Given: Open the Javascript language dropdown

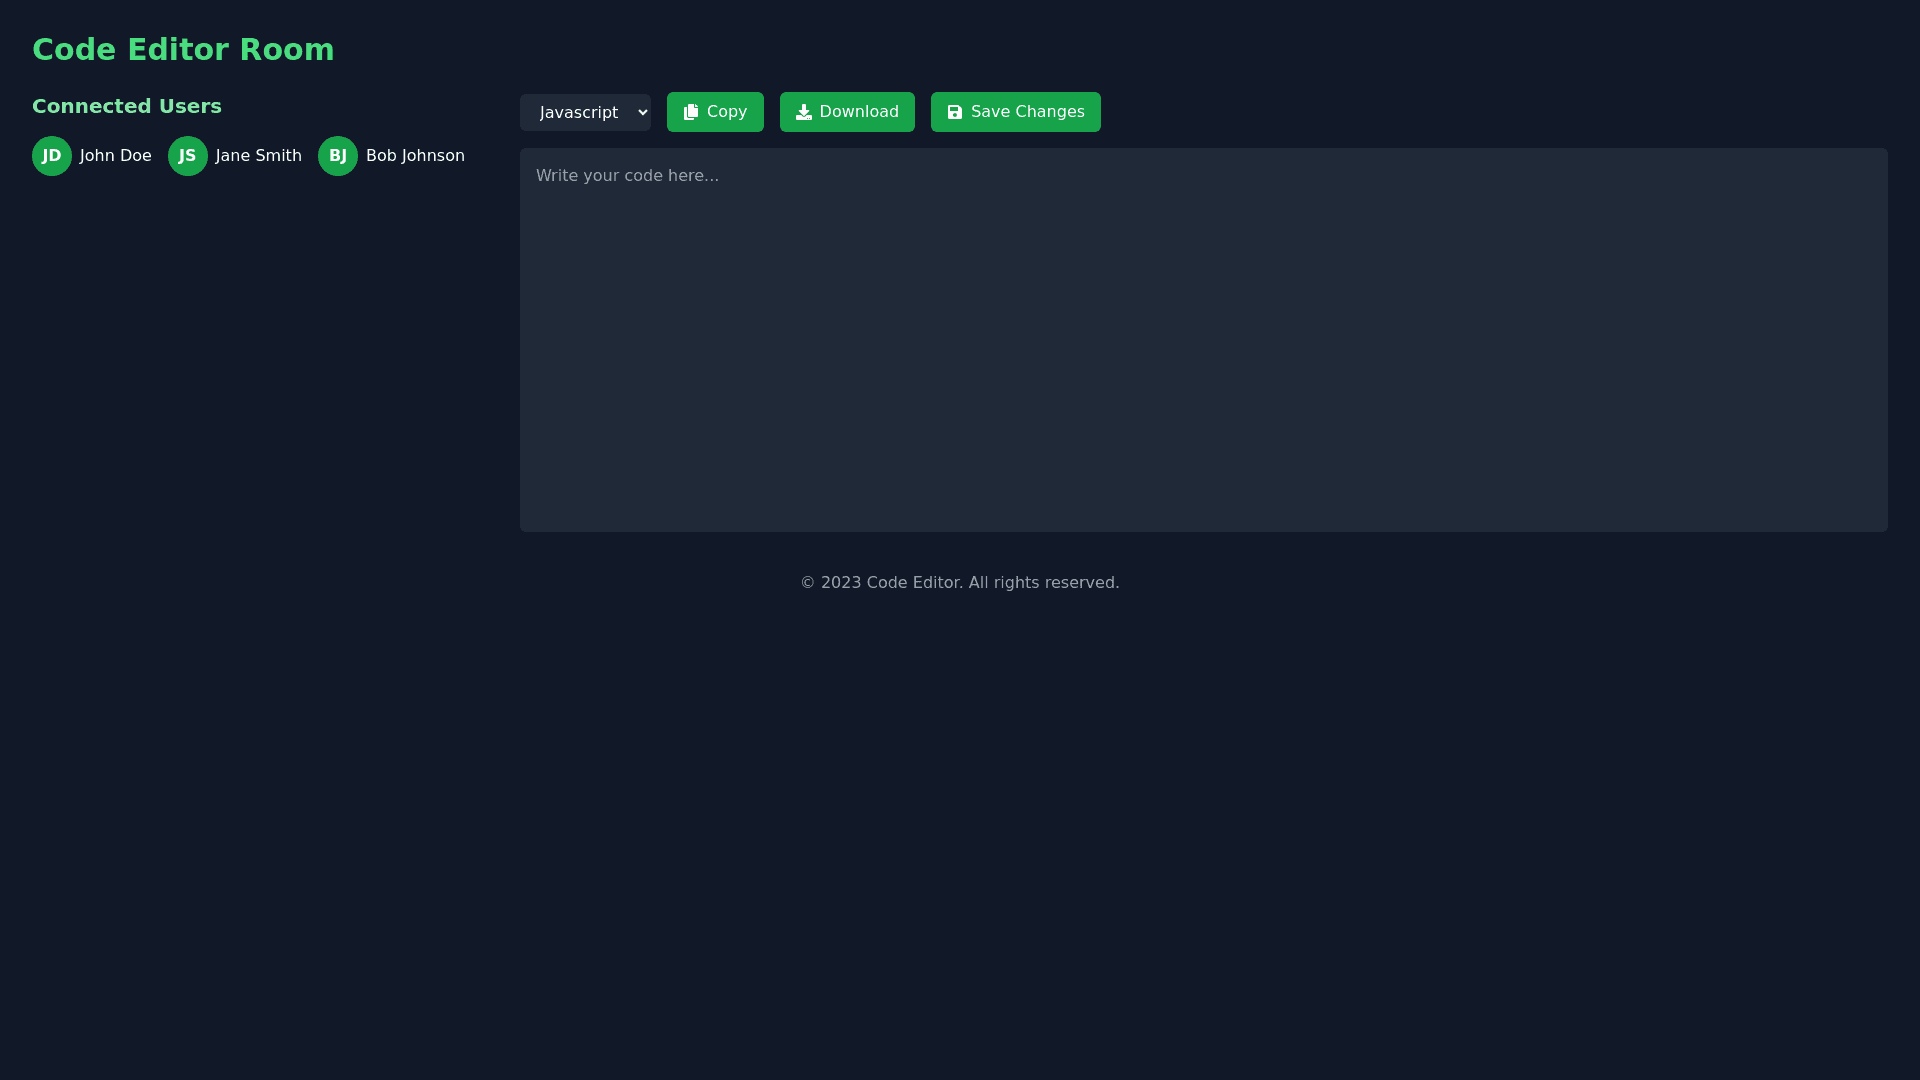Looking at the screenshot, I should 579,113.
